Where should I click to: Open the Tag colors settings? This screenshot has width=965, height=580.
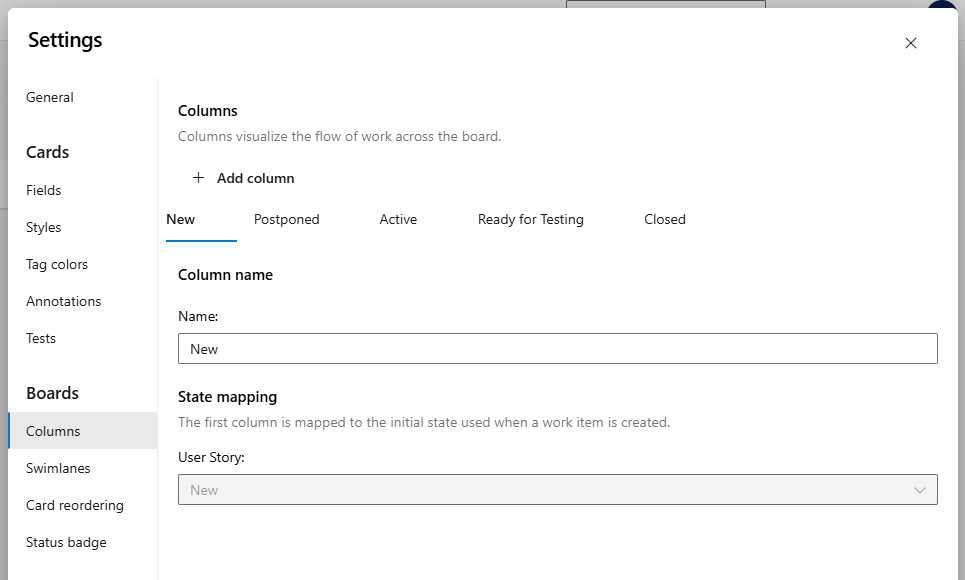(56, 264)
